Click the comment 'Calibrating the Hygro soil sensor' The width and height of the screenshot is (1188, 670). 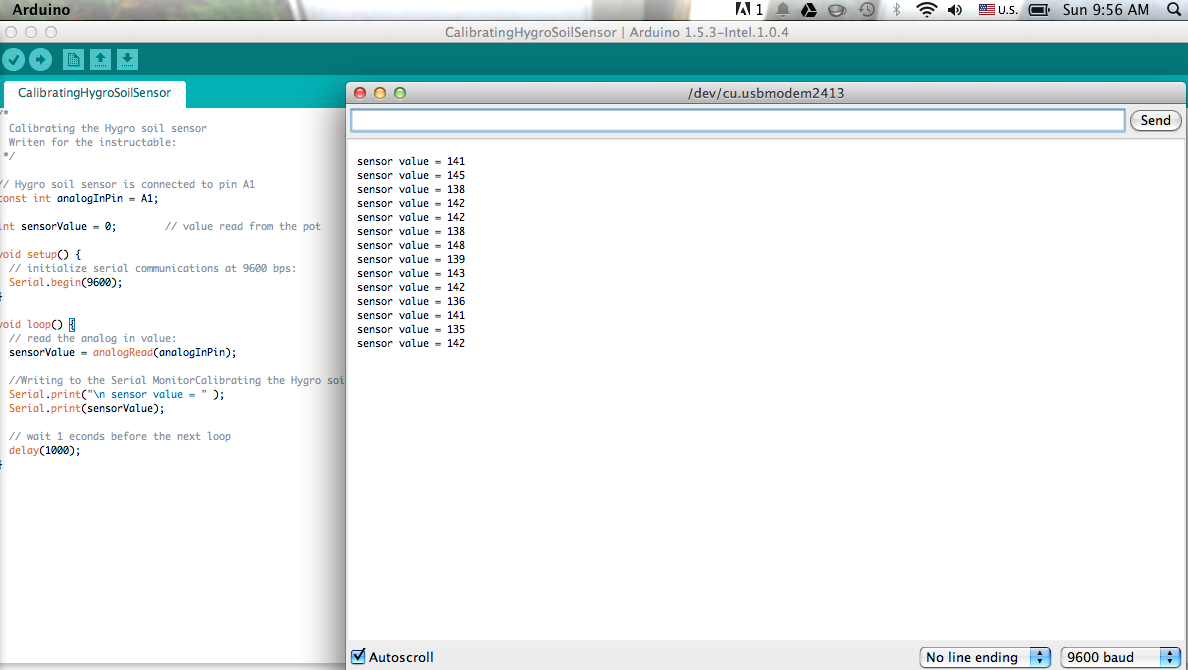pyautogui.click(x=108, y=129)
